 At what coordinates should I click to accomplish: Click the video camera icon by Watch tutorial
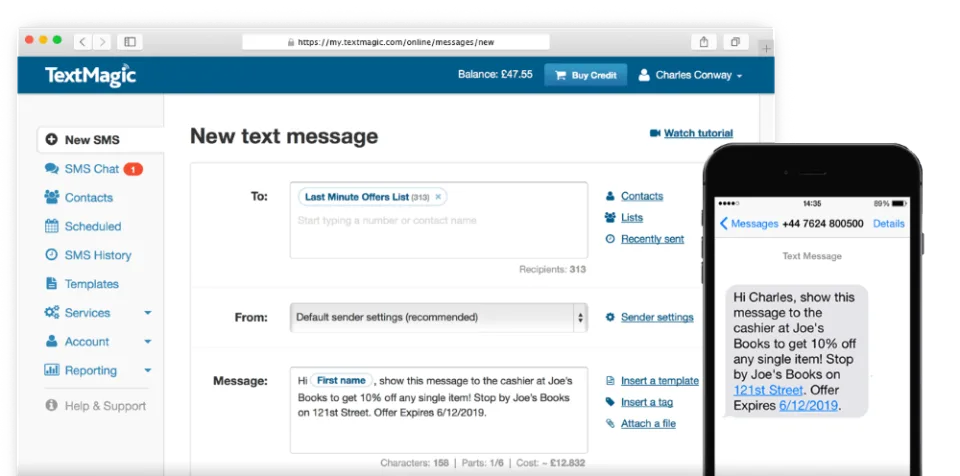(x=655, y=133)
